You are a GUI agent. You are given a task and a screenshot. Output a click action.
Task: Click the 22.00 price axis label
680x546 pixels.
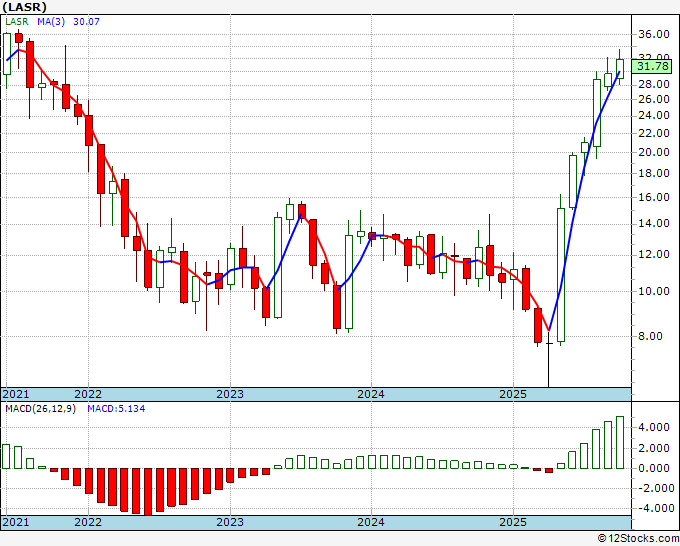pyautogui.click(x=654, y=133)
